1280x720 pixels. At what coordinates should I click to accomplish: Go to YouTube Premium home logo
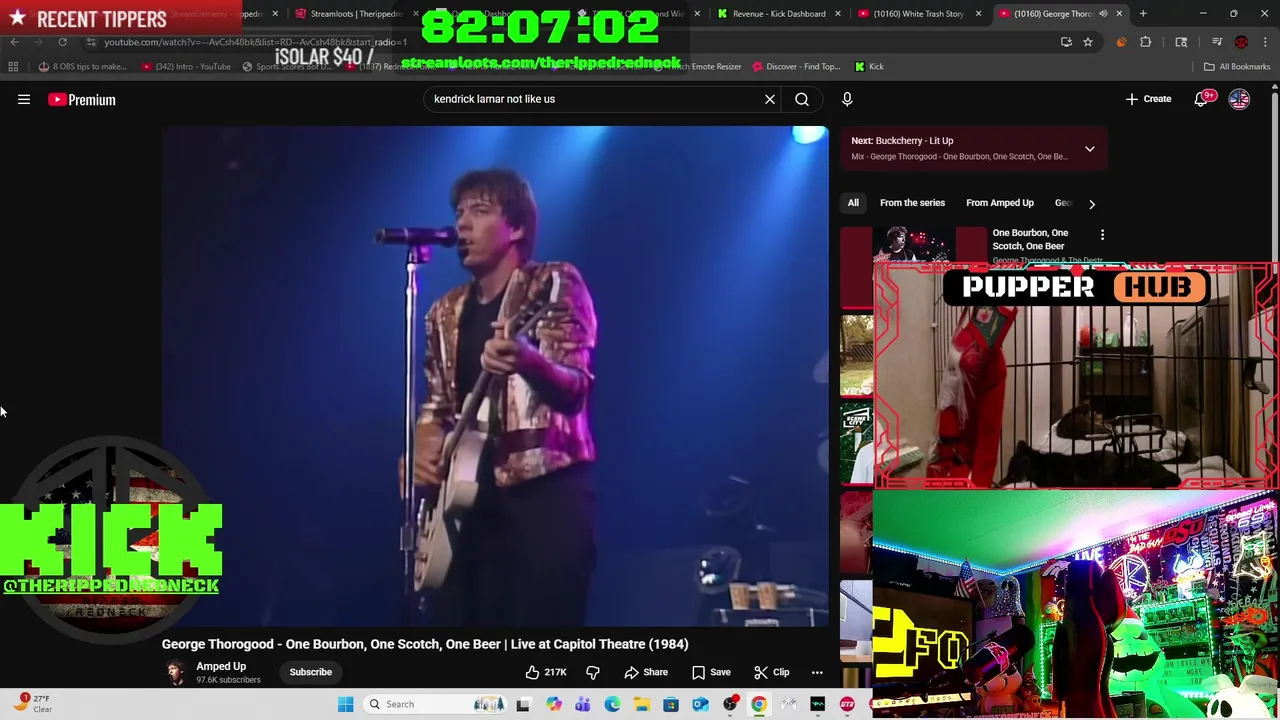[82, 99]
